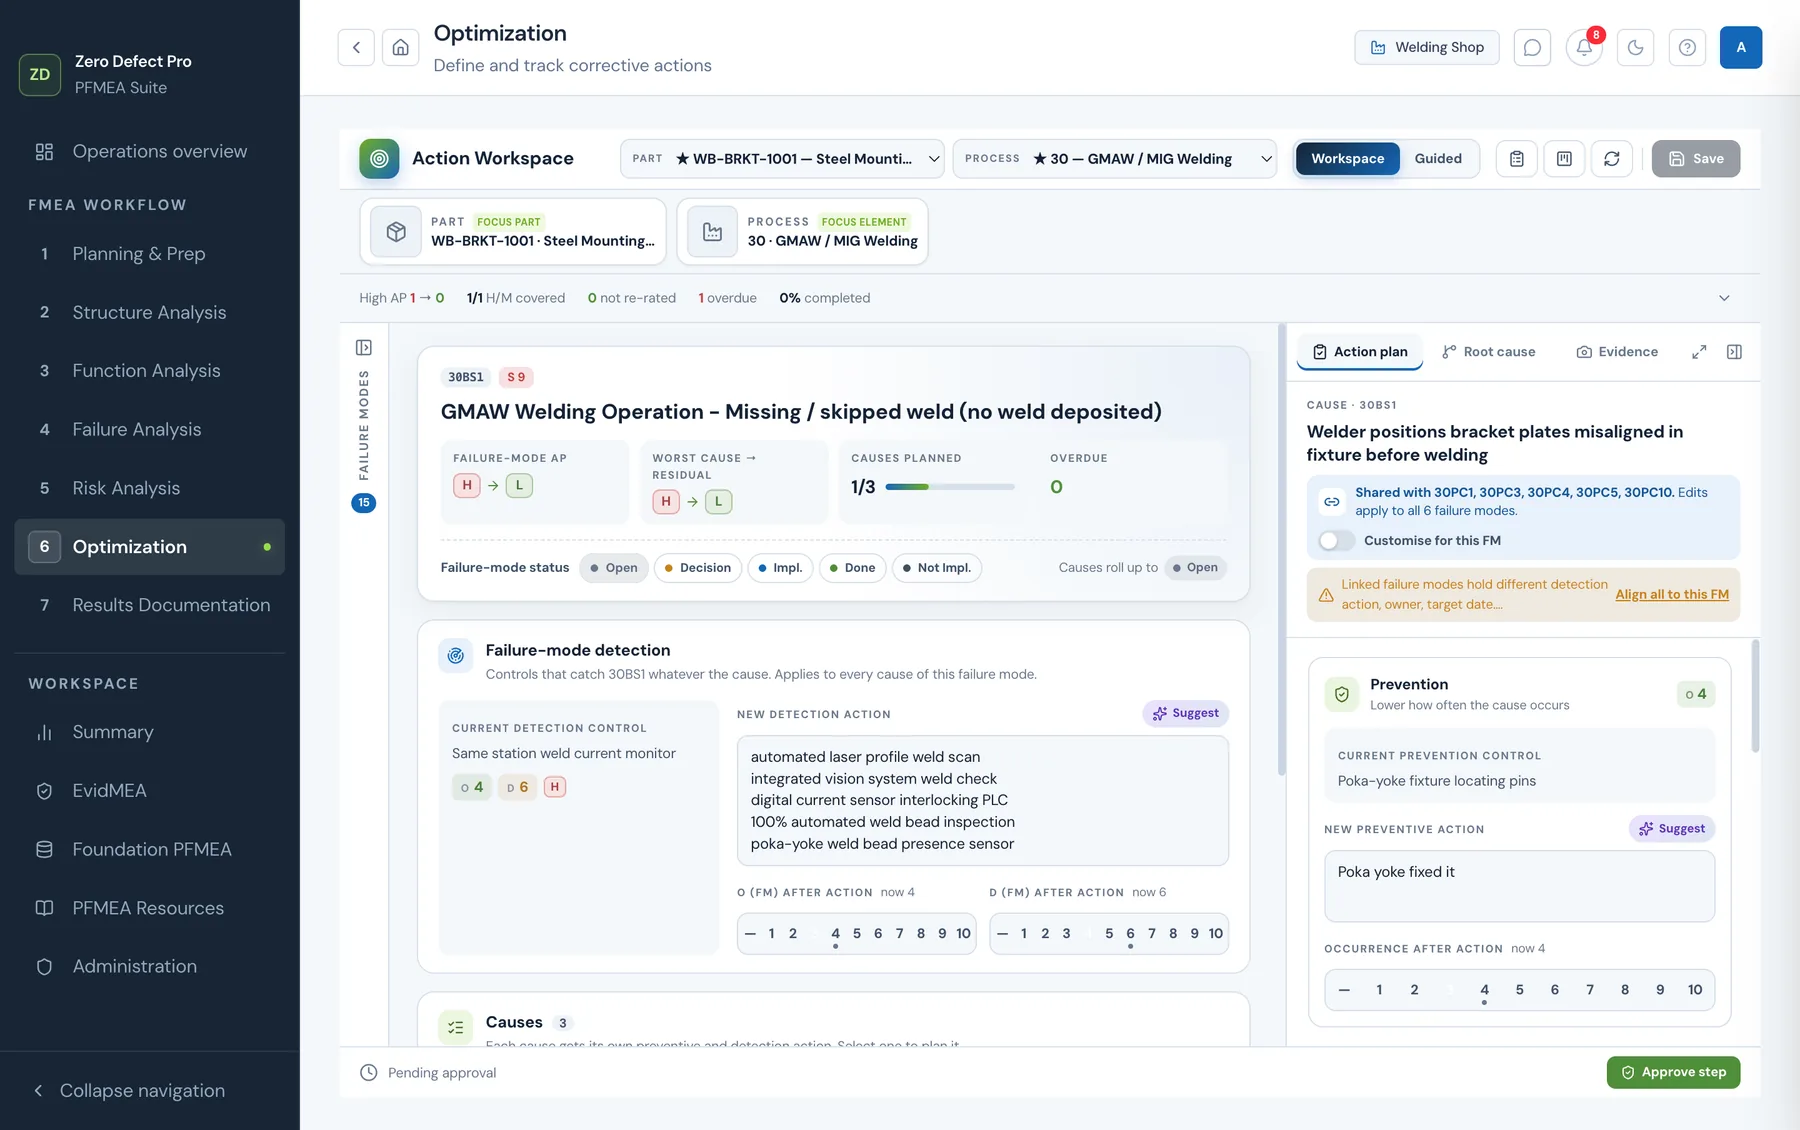This screenshot has height=1130, width=1800.
Task: Collapse the right side panel icon
Action: tap(1734, 352)
